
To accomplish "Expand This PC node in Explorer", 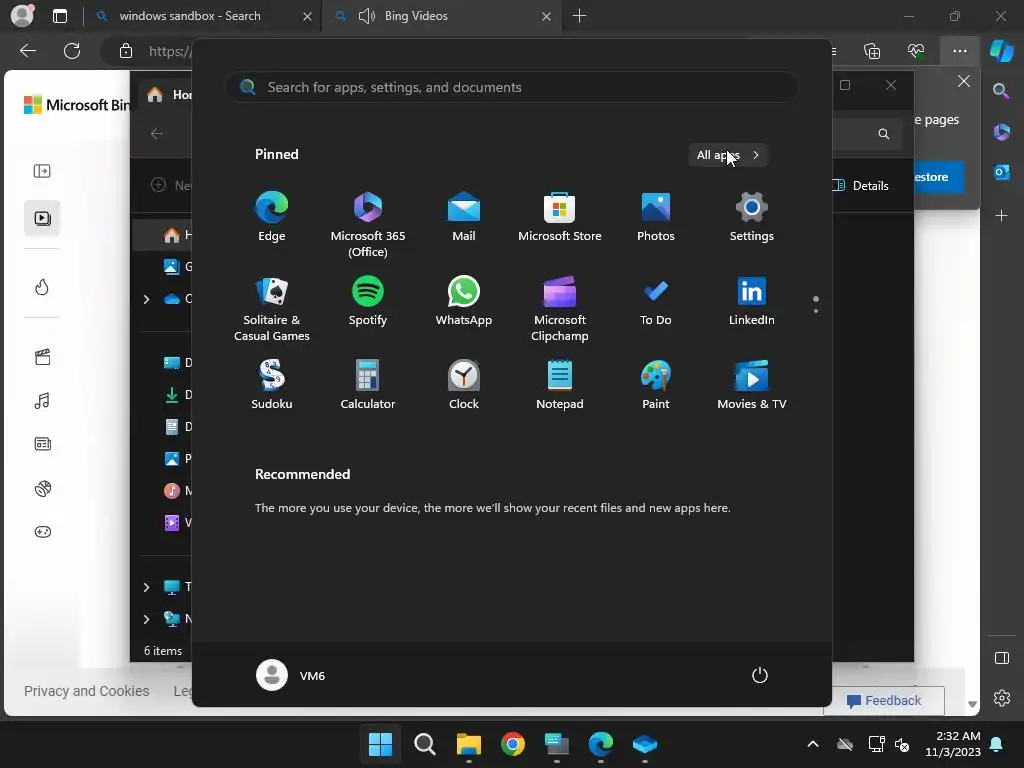I will pyautogui.click(x=146, y=587).
